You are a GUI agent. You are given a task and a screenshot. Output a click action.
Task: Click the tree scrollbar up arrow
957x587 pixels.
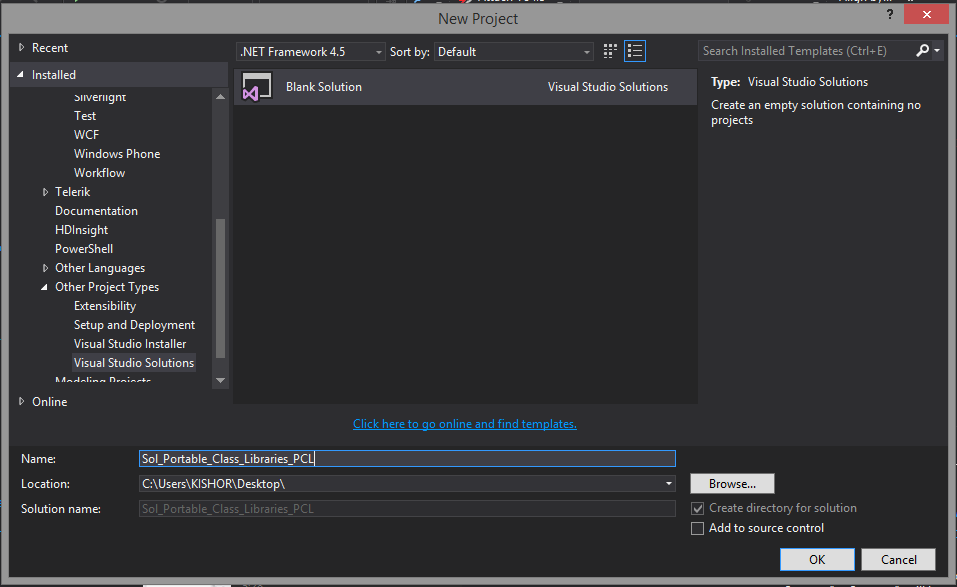click(x=220, y=96)
